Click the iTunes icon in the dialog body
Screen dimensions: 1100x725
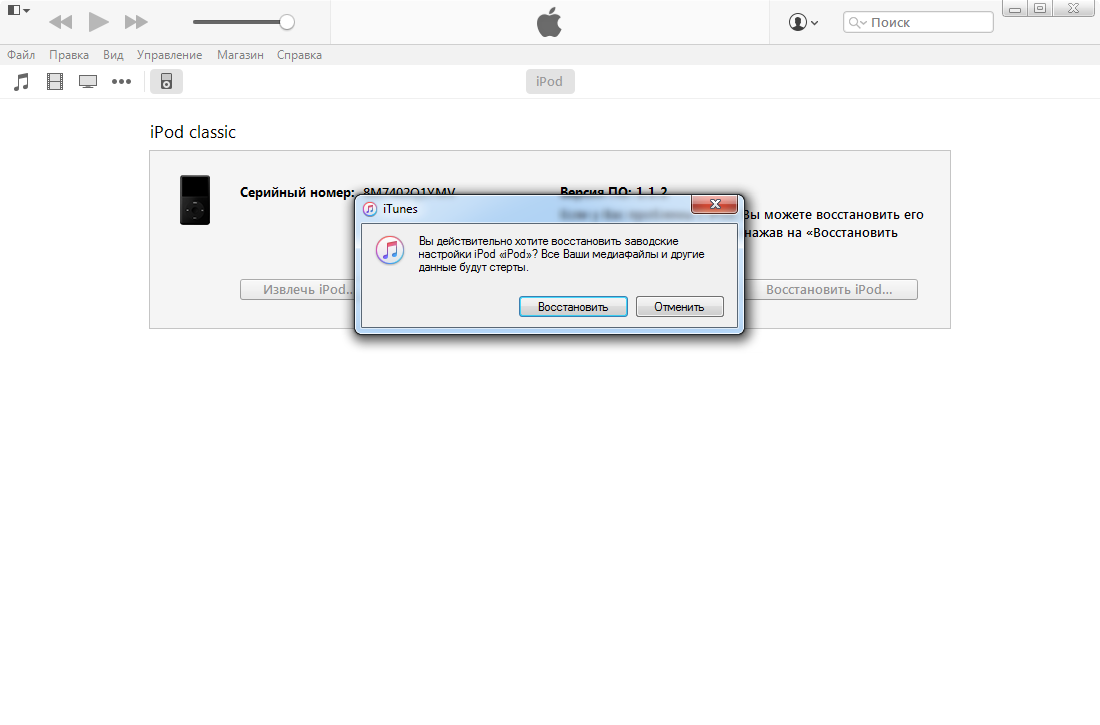coord(389,250)
